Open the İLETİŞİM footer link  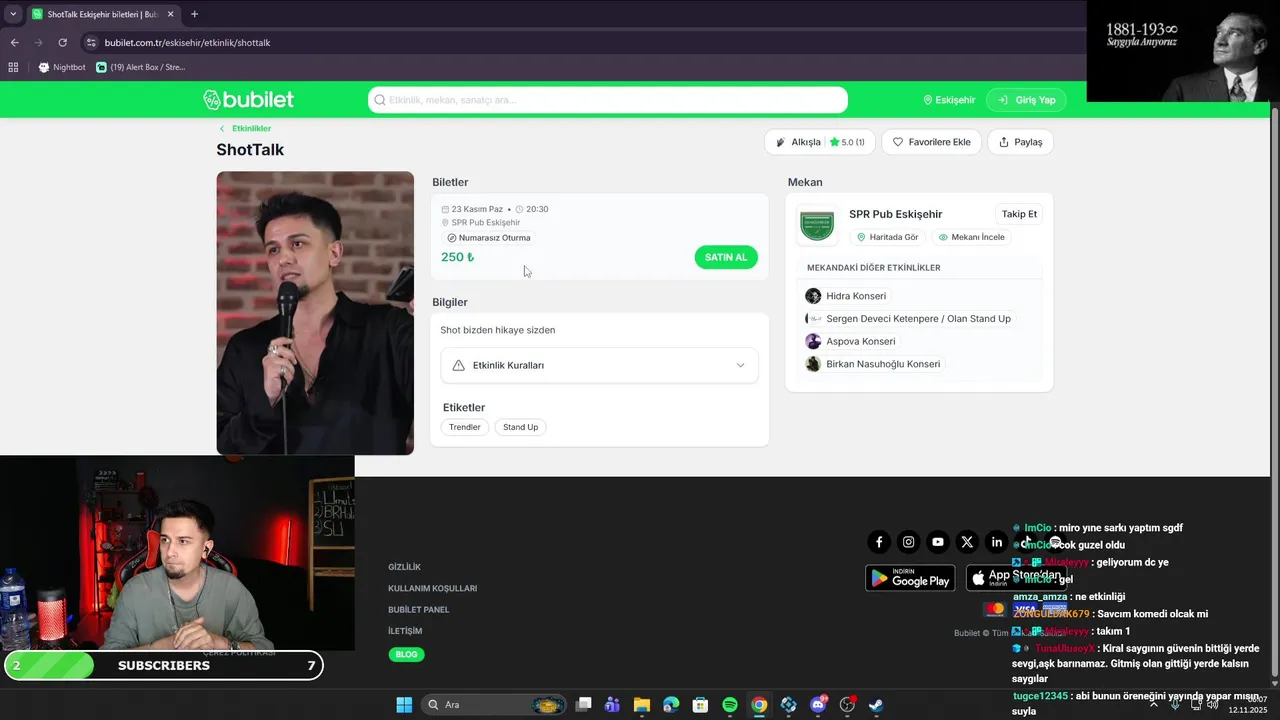click(405, 631)
